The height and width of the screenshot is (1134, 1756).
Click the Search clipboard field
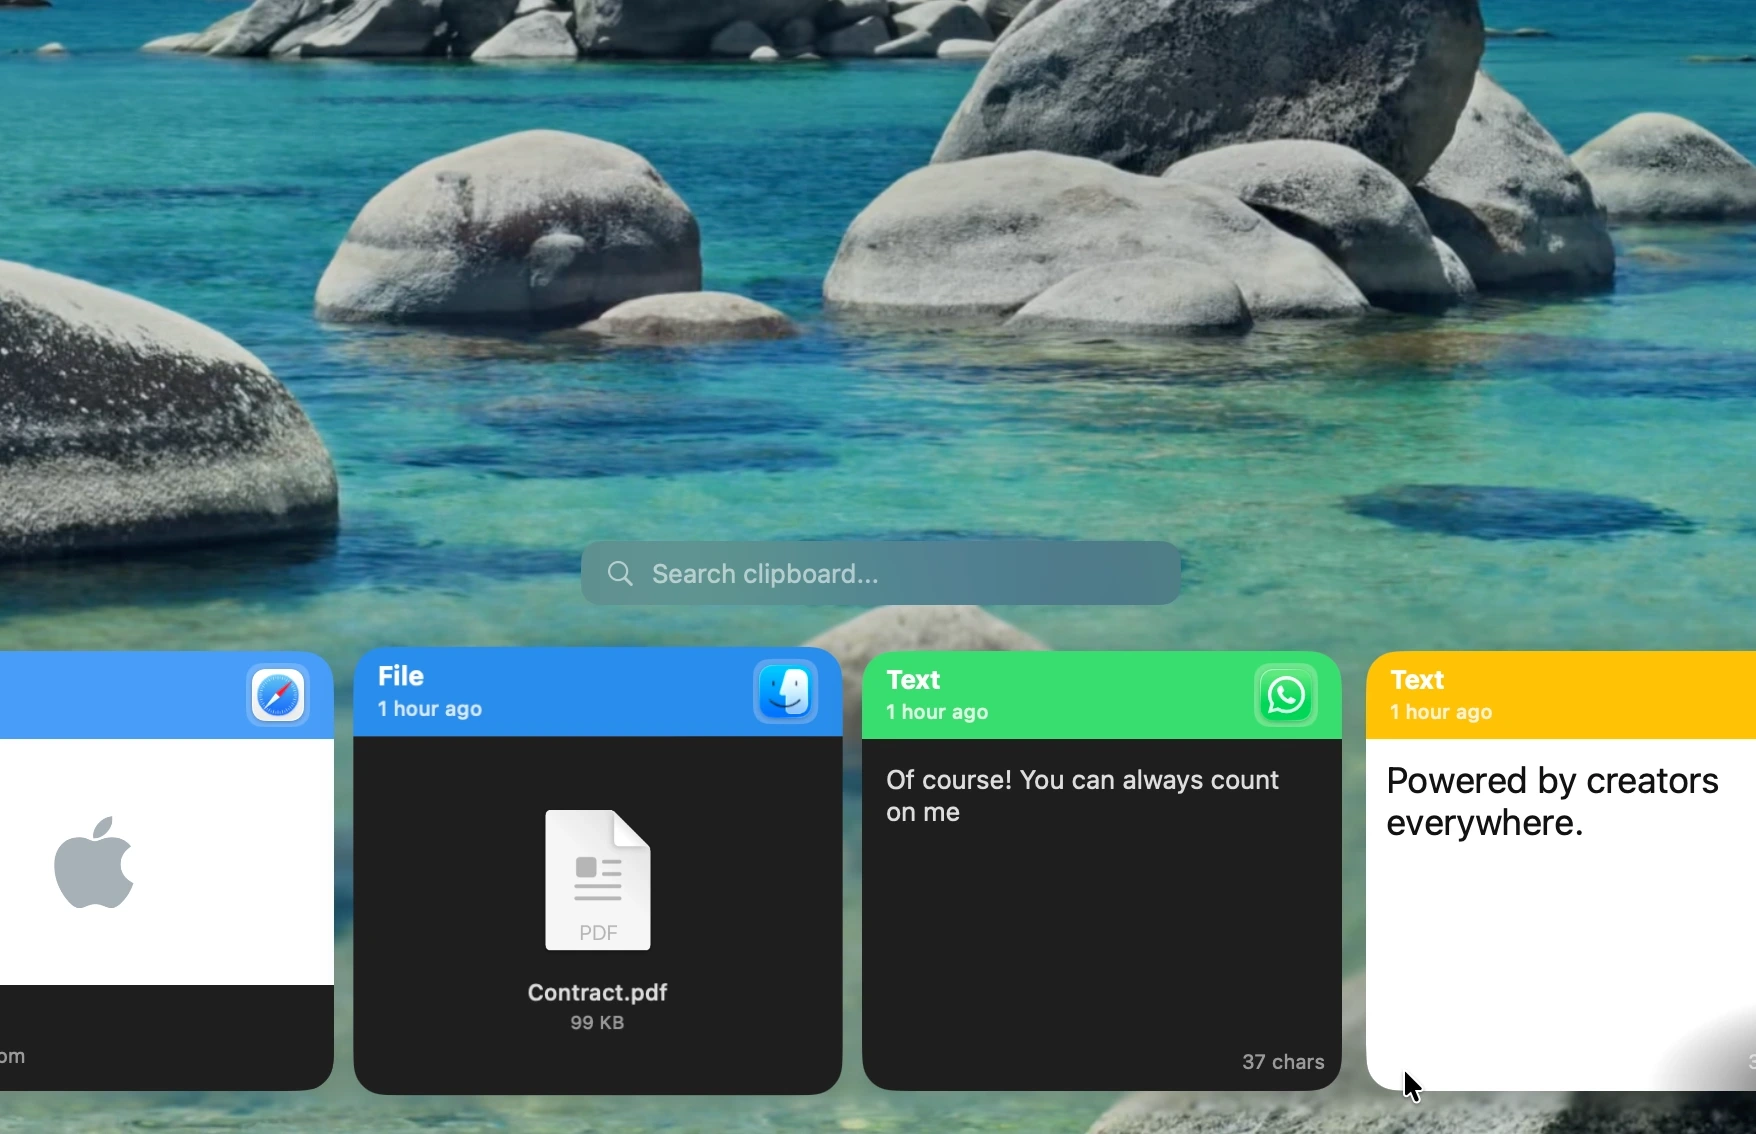[x=881, y=573]
